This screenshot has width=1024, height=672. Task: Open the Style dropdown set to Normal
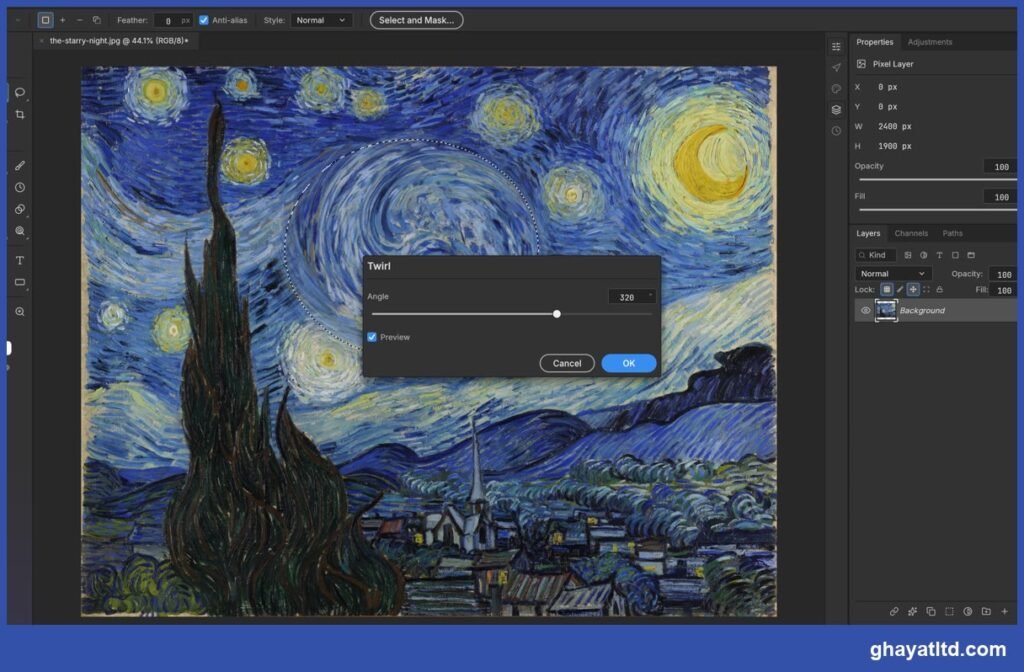pyautogui.click(x=321, y=20)
